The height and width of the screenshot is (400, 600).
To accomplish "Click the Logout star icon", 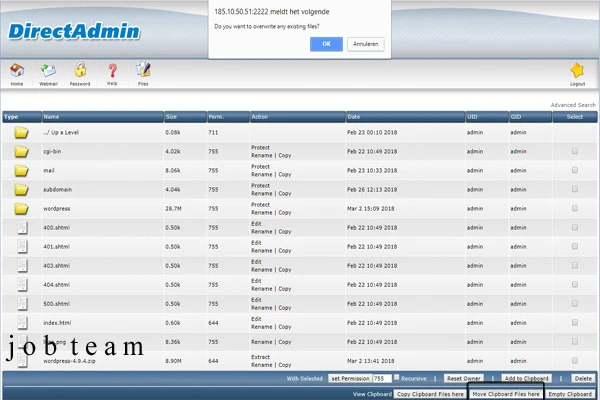I will click(x=577, y=71).
